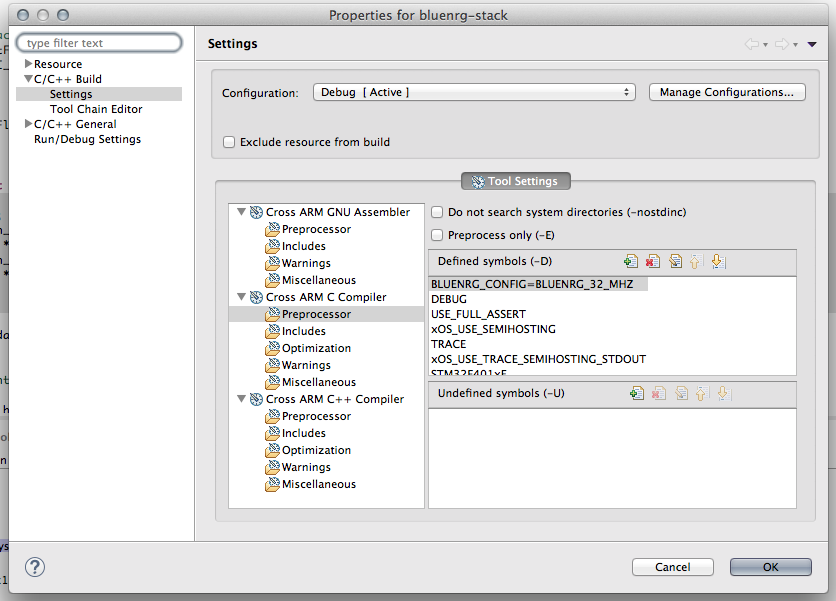Select the TRACE defined symbol
This screenshot has height=601, width=836.
click(x=448, y=344)
